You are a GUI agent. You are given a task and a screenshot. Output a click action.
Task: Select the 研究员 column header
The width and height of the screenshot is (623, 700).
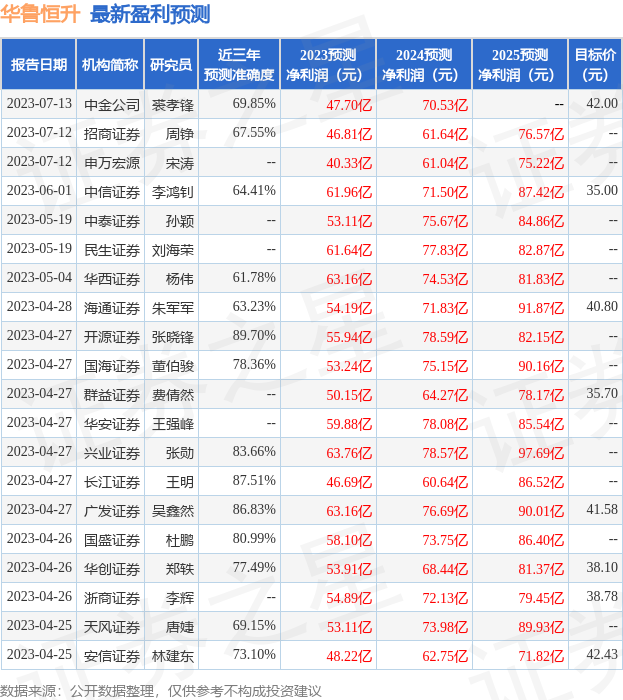pos(171,65)
